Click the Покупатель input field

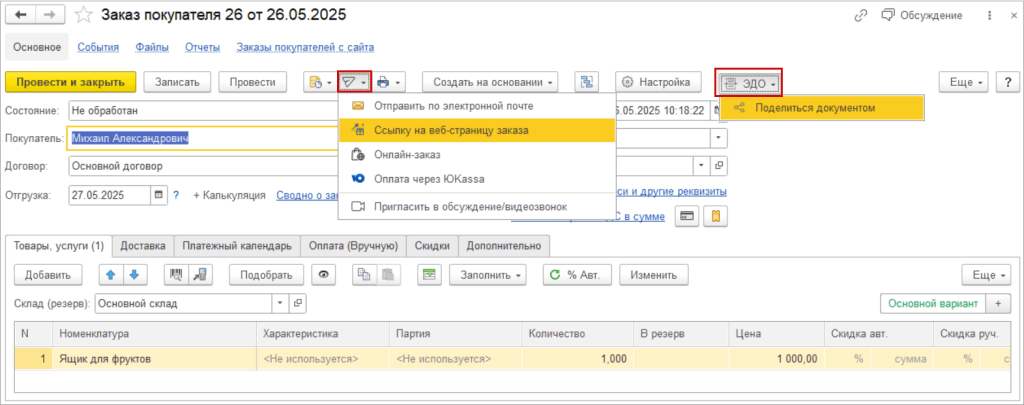[200, 138]
